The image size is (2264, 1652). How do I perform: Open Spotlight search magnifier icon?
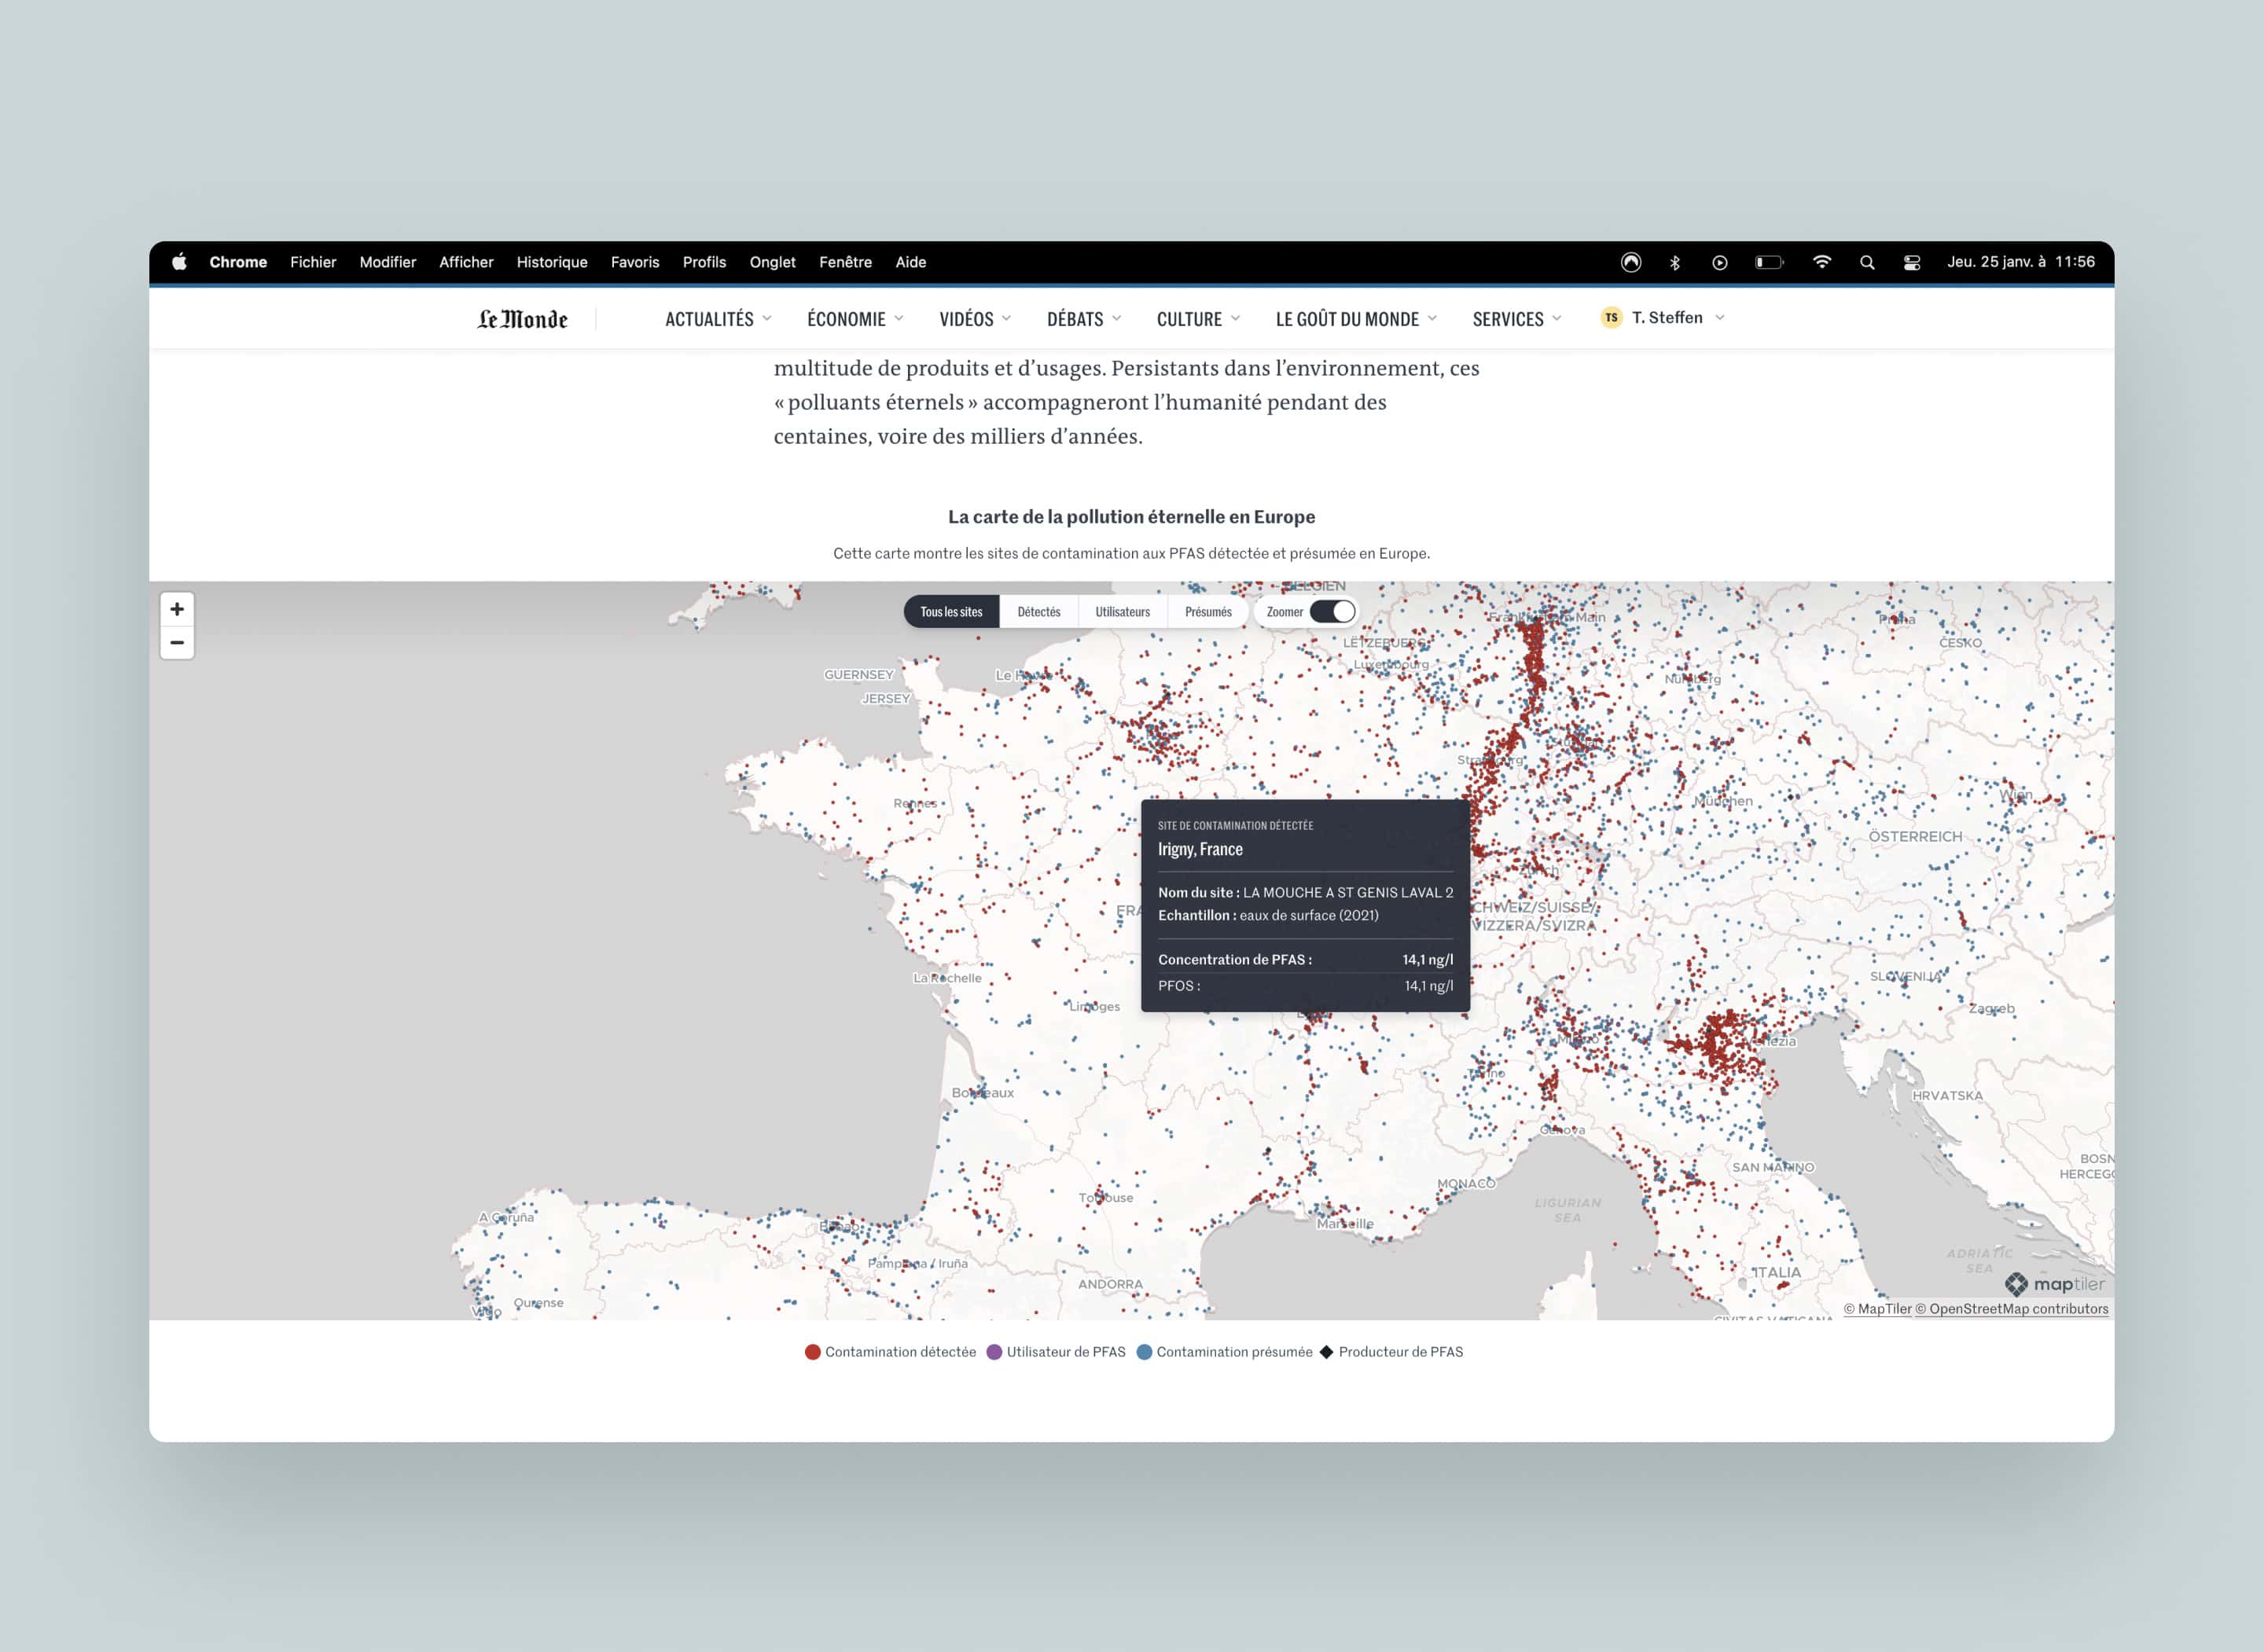1867,262
